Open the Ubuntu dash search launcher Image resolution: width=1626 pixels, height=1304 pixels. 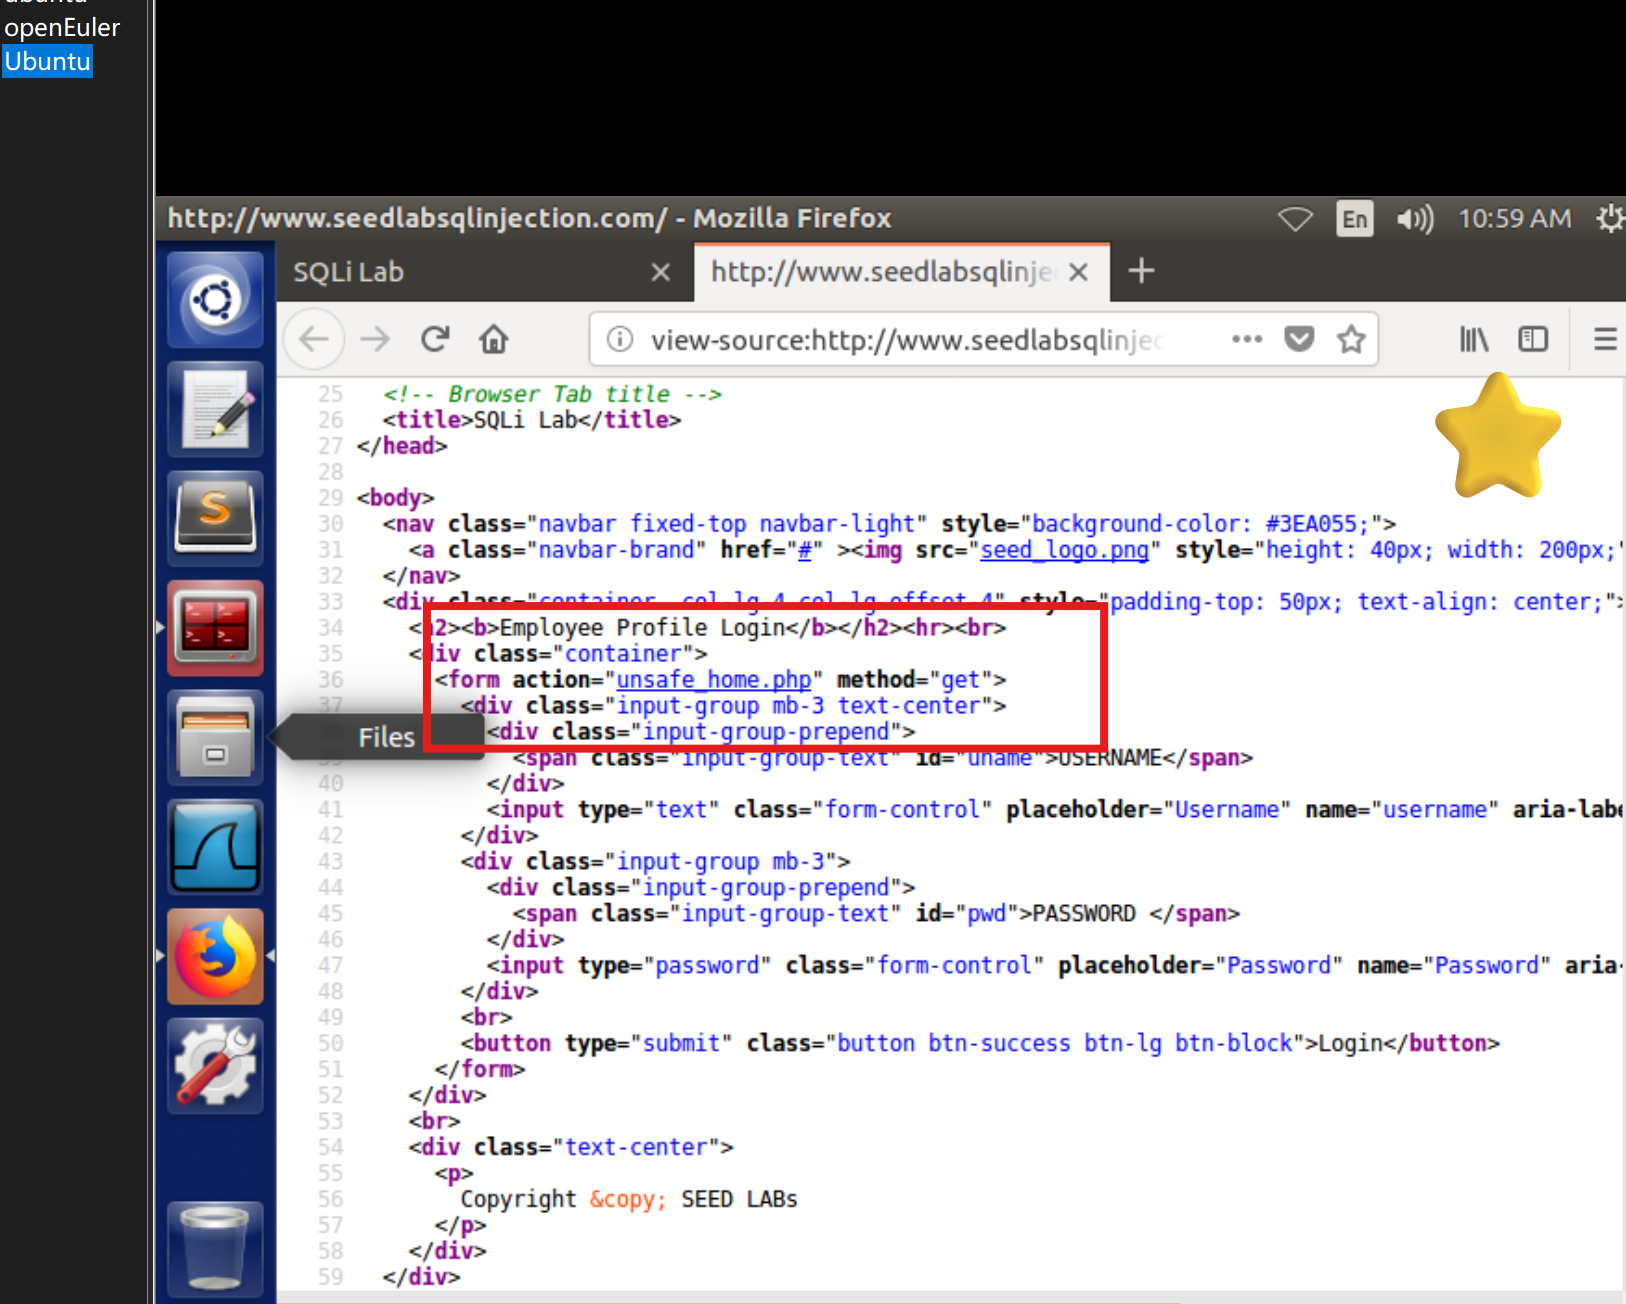click(x=215, y=299)
